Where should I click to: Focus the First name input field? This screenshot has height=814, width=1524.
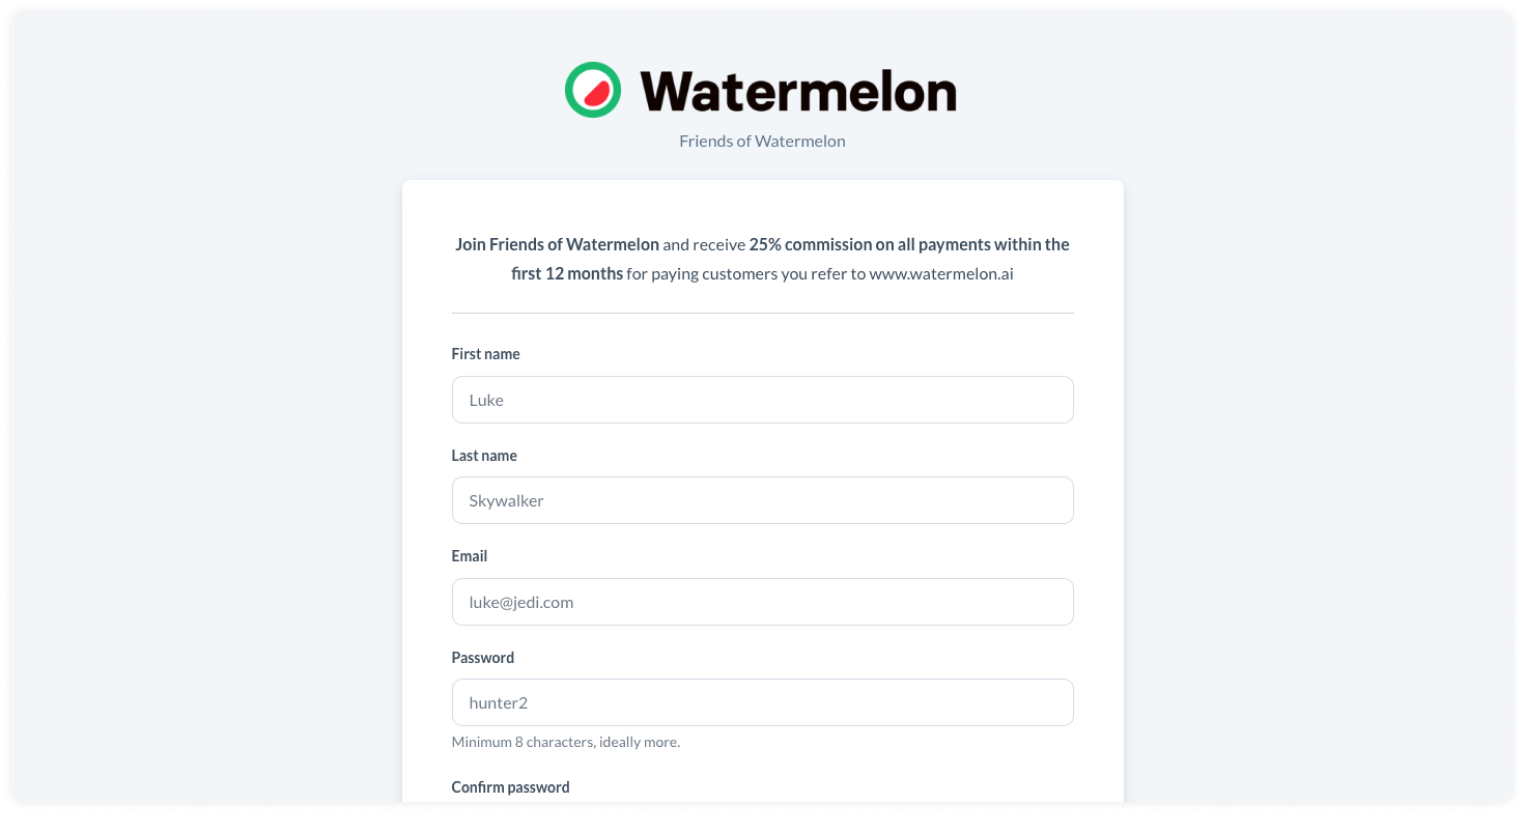point(762,400)
